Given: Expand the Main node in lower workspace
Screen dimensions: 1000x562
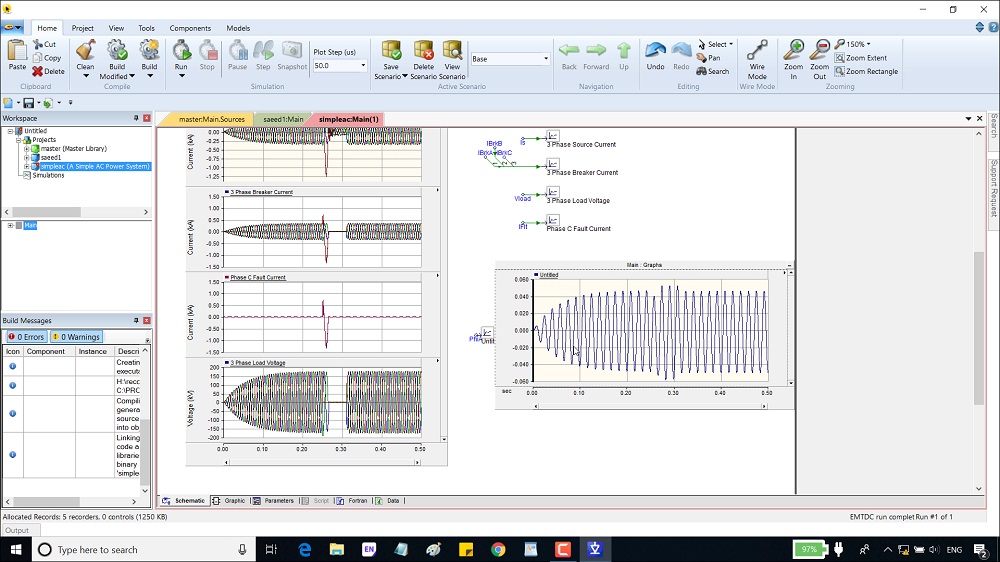Looking at the screenshot, I should (x=10, y=225).
